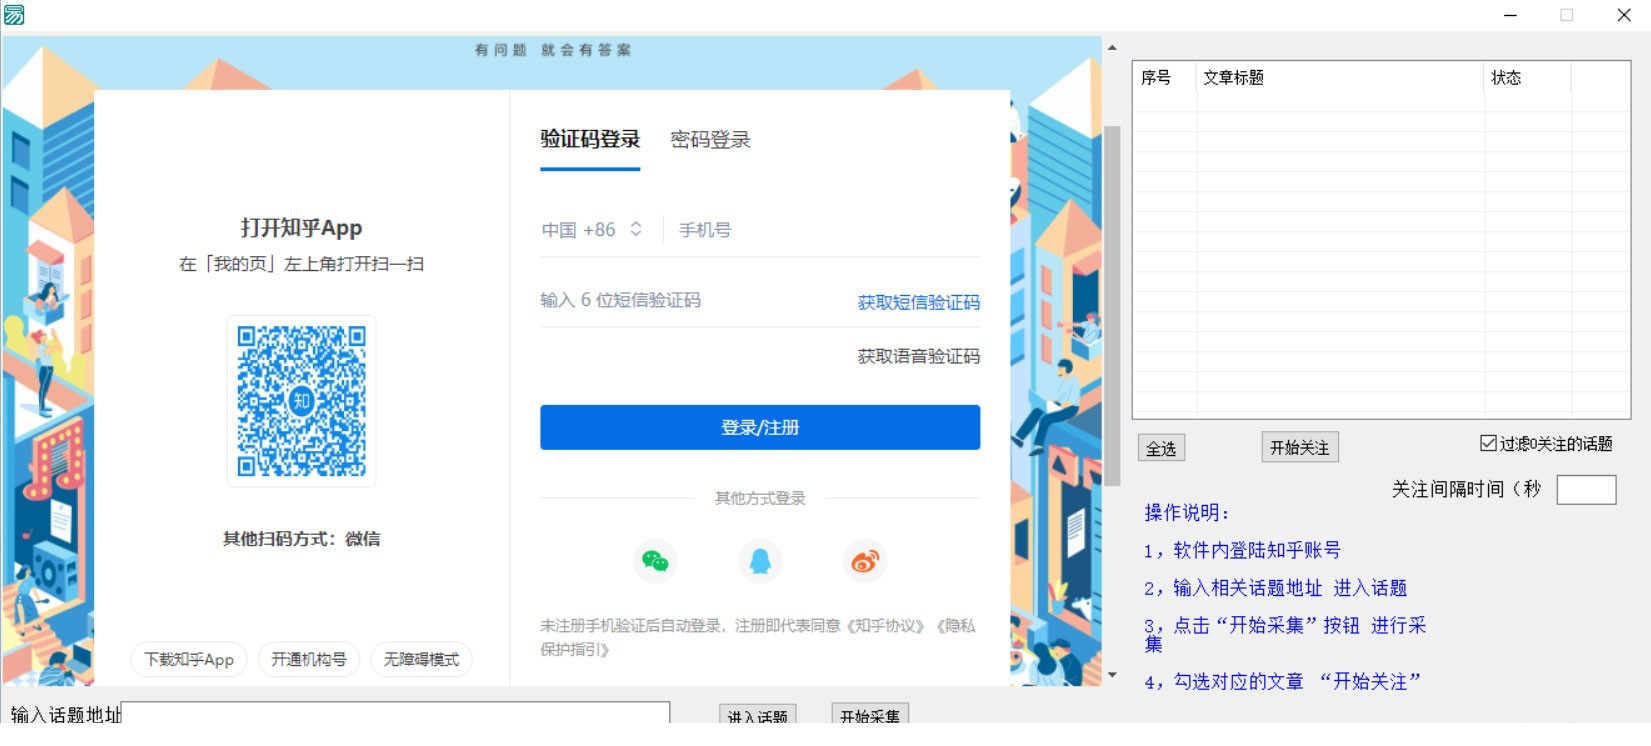
Task: Click the QQ login icon
Action: click(x=760, y=561)
